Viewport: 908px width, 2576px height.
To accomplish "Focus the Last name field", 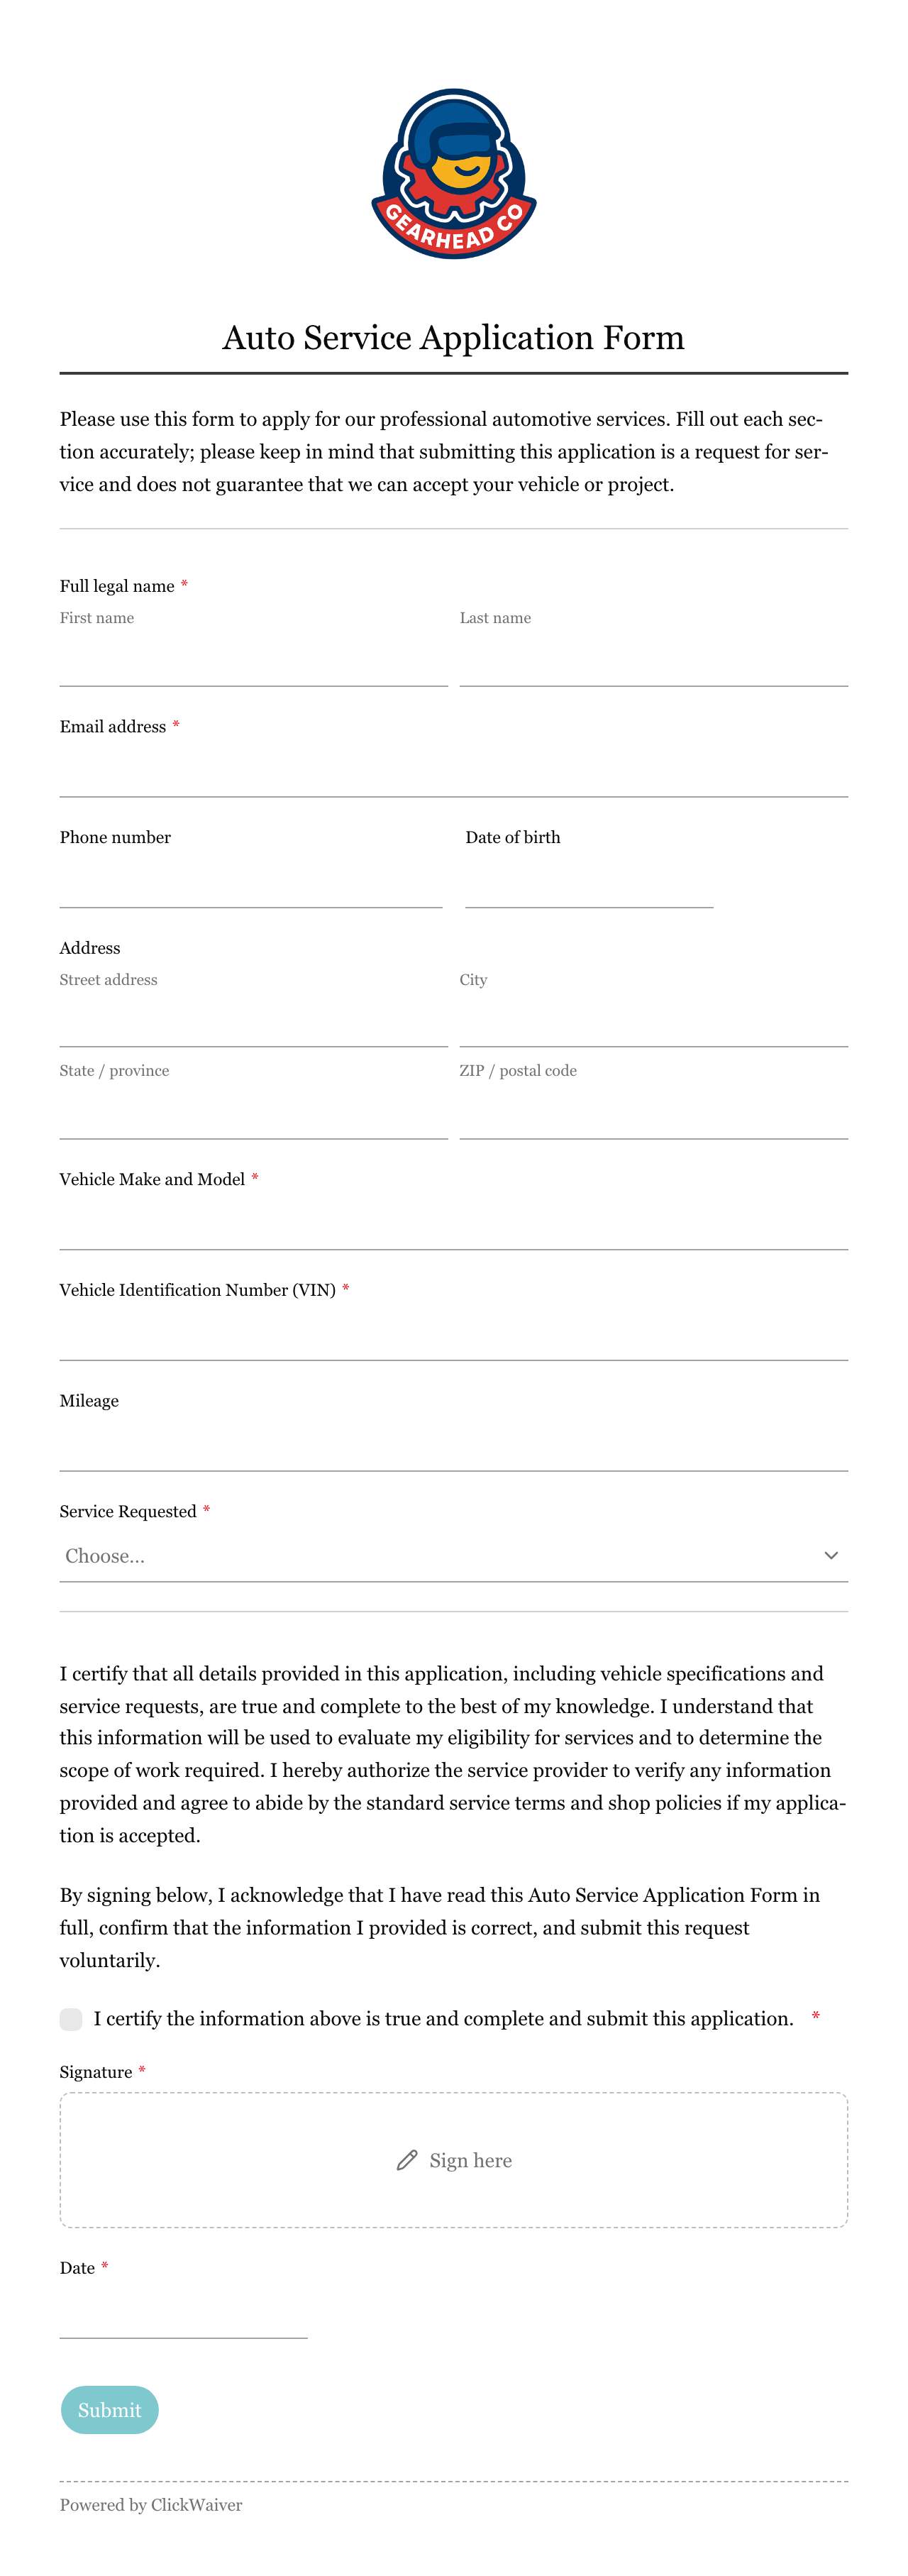I will coord(653,661).
